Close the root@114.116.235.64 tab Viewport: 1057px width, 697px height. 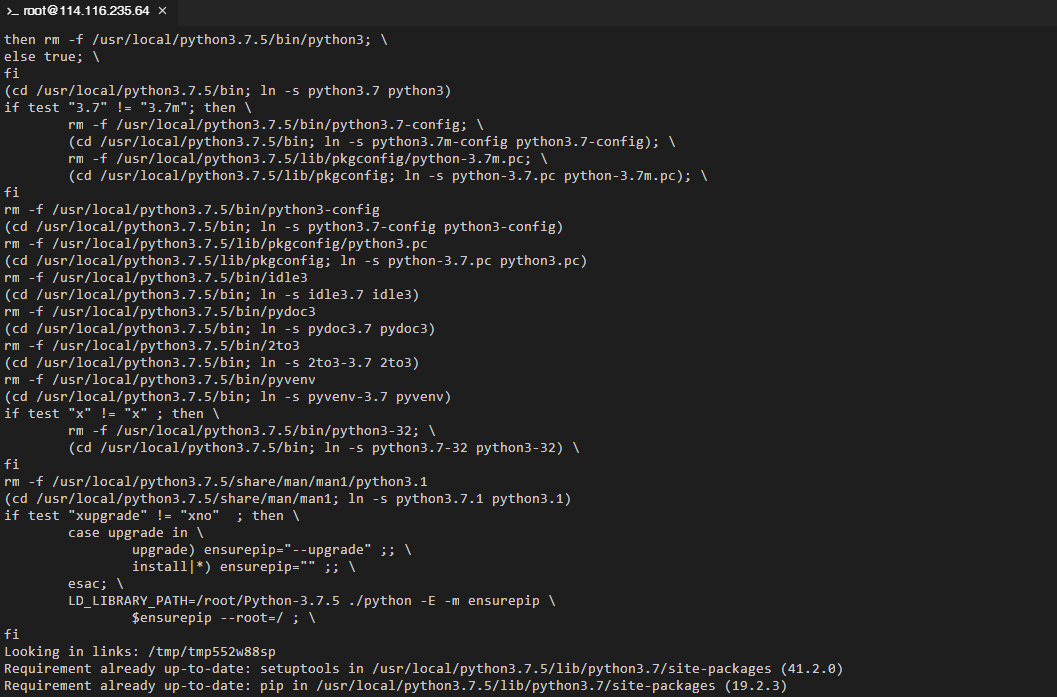[x=162, y=11]
